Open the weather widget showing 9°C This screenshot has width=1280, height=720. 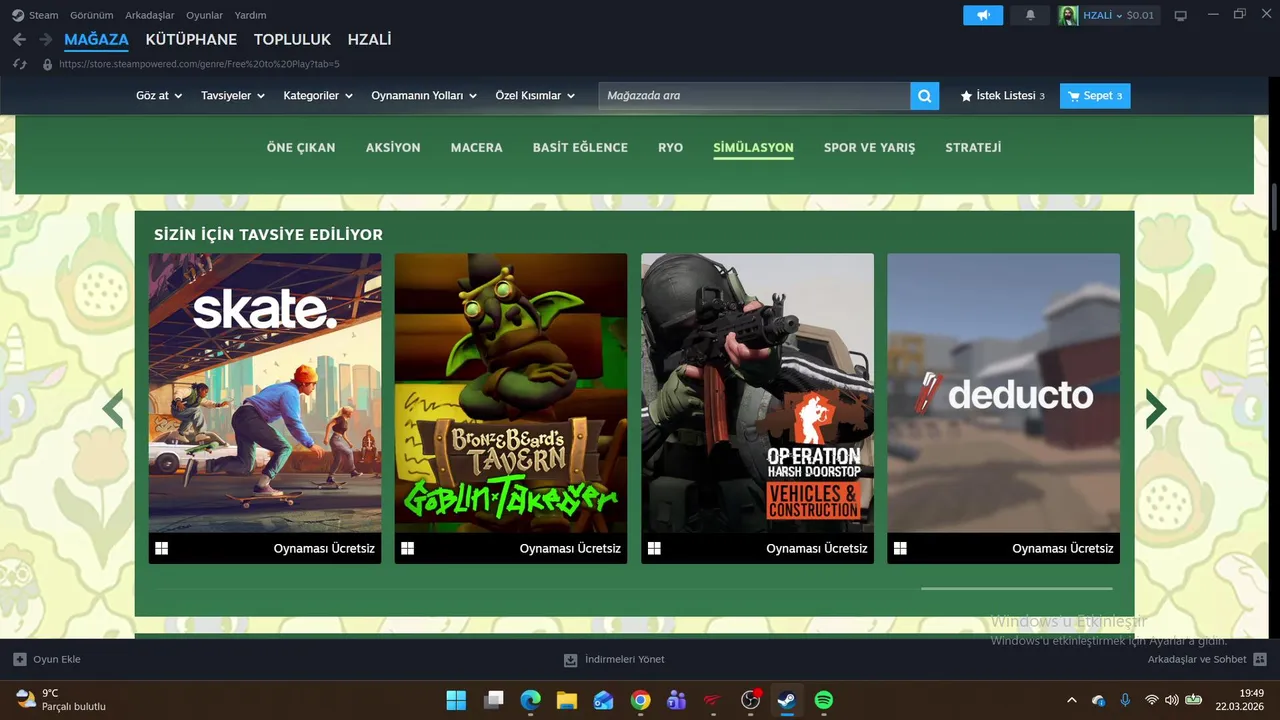click(x=60, y=700)
